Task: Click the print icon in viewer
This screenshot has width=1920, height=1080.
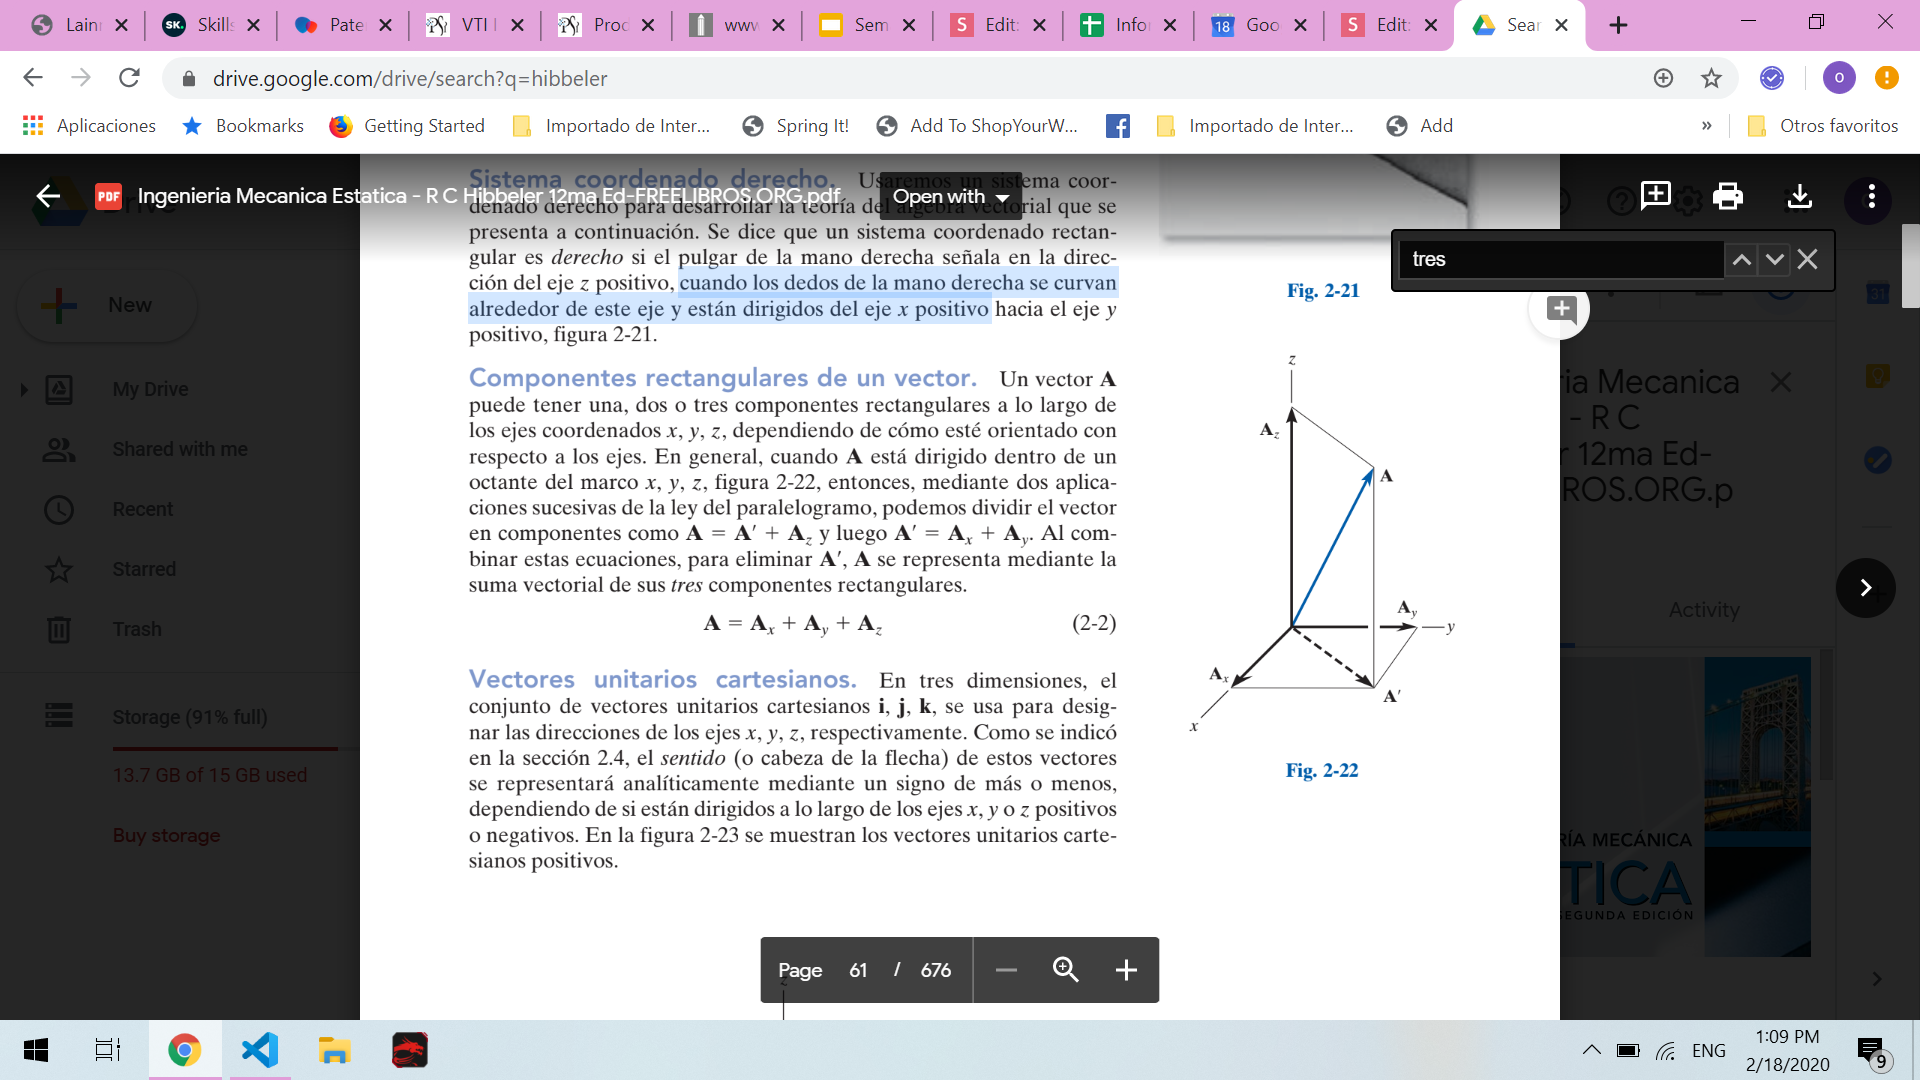Action: pos(1727,196)
